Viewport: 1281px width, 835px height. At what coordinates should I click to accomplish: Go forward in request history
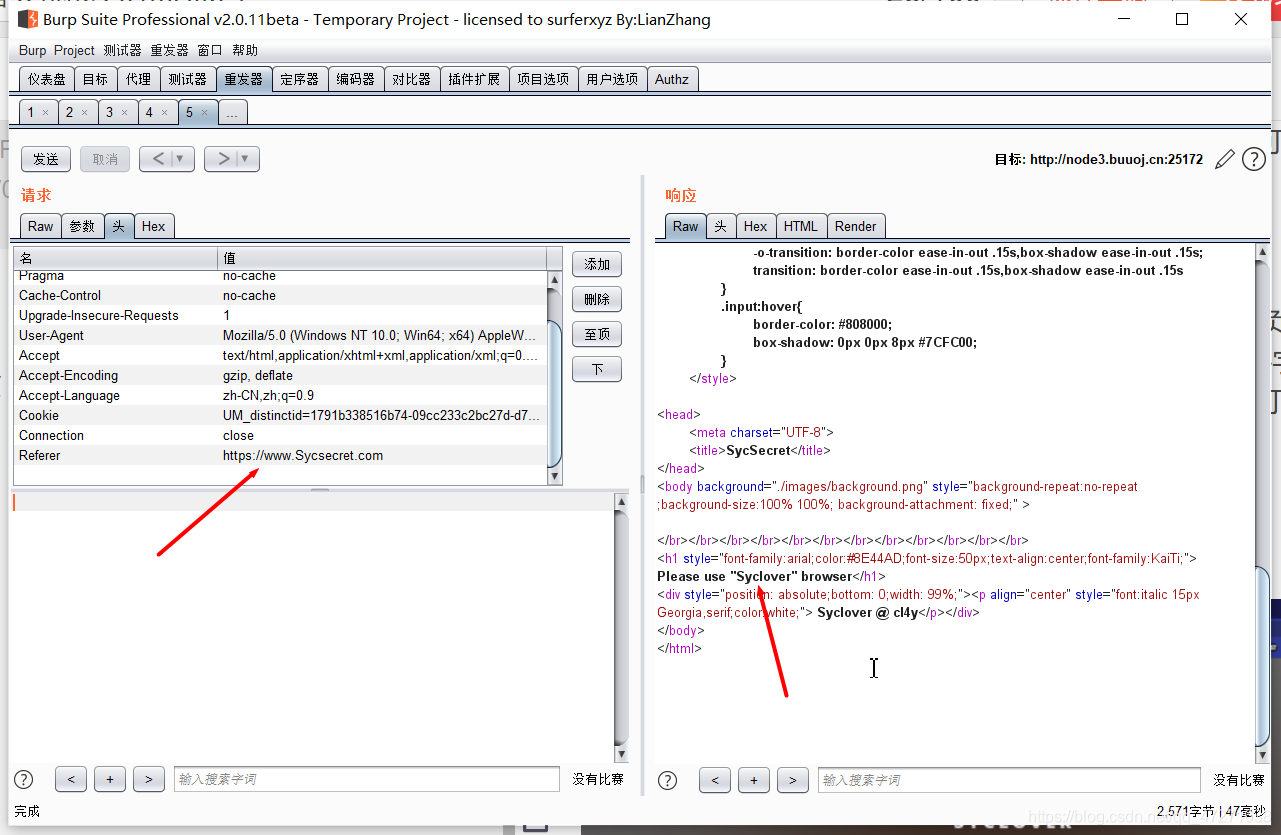[223, 159]
